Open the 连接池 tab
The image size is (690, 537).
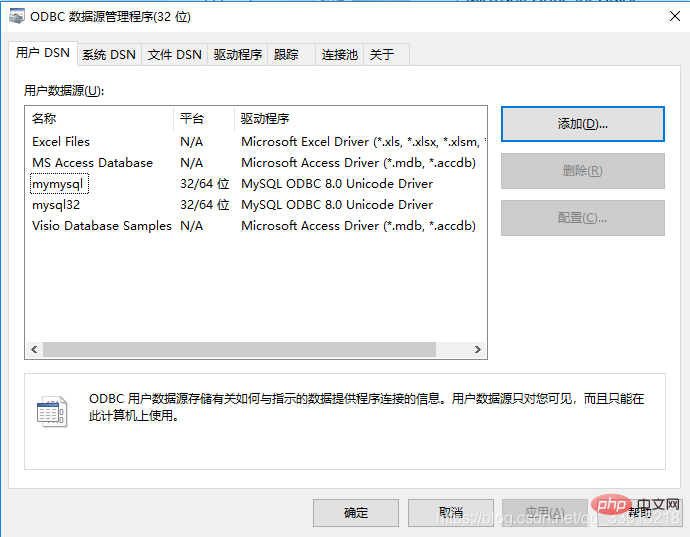(x=339, y=55)
